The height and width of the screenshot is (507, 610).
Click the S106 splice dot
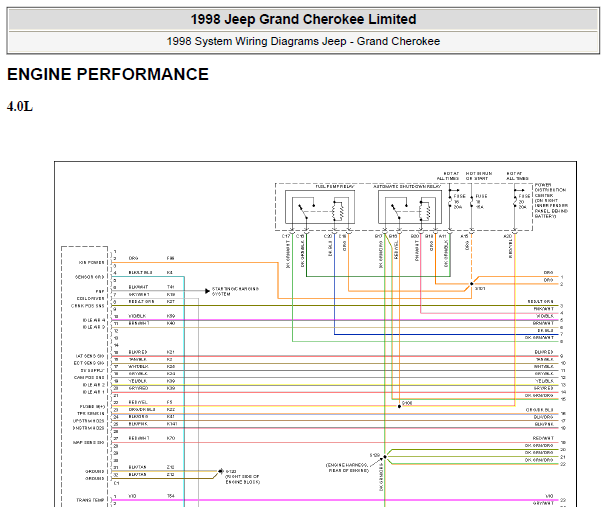(x=399, y=406)
